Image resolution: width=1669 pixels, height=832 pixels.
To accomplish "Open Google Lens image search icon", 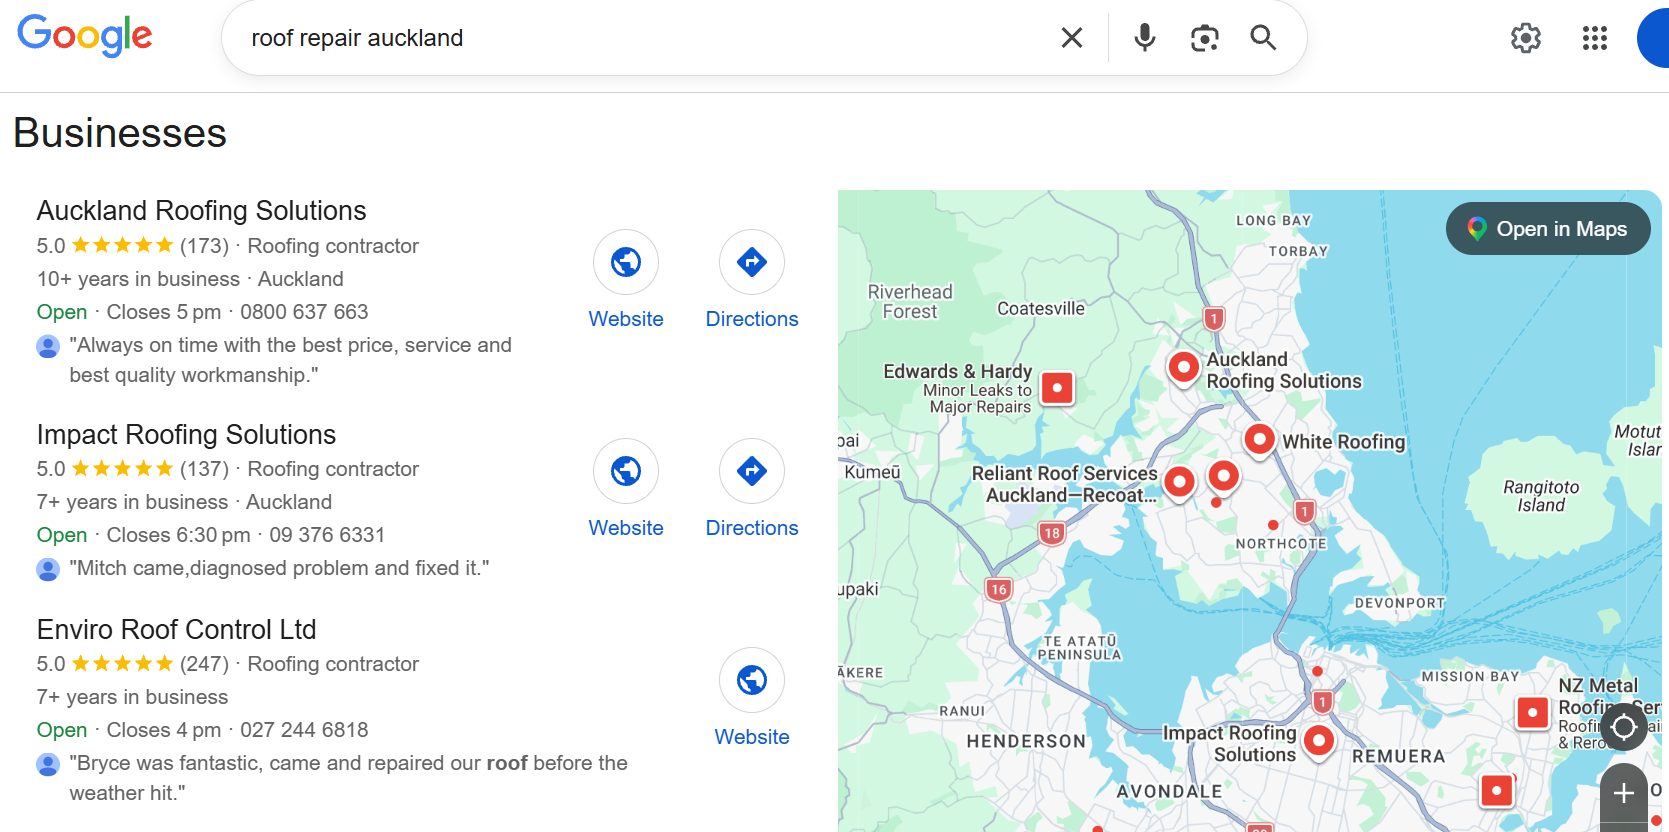I will [x=1204, y=38].
